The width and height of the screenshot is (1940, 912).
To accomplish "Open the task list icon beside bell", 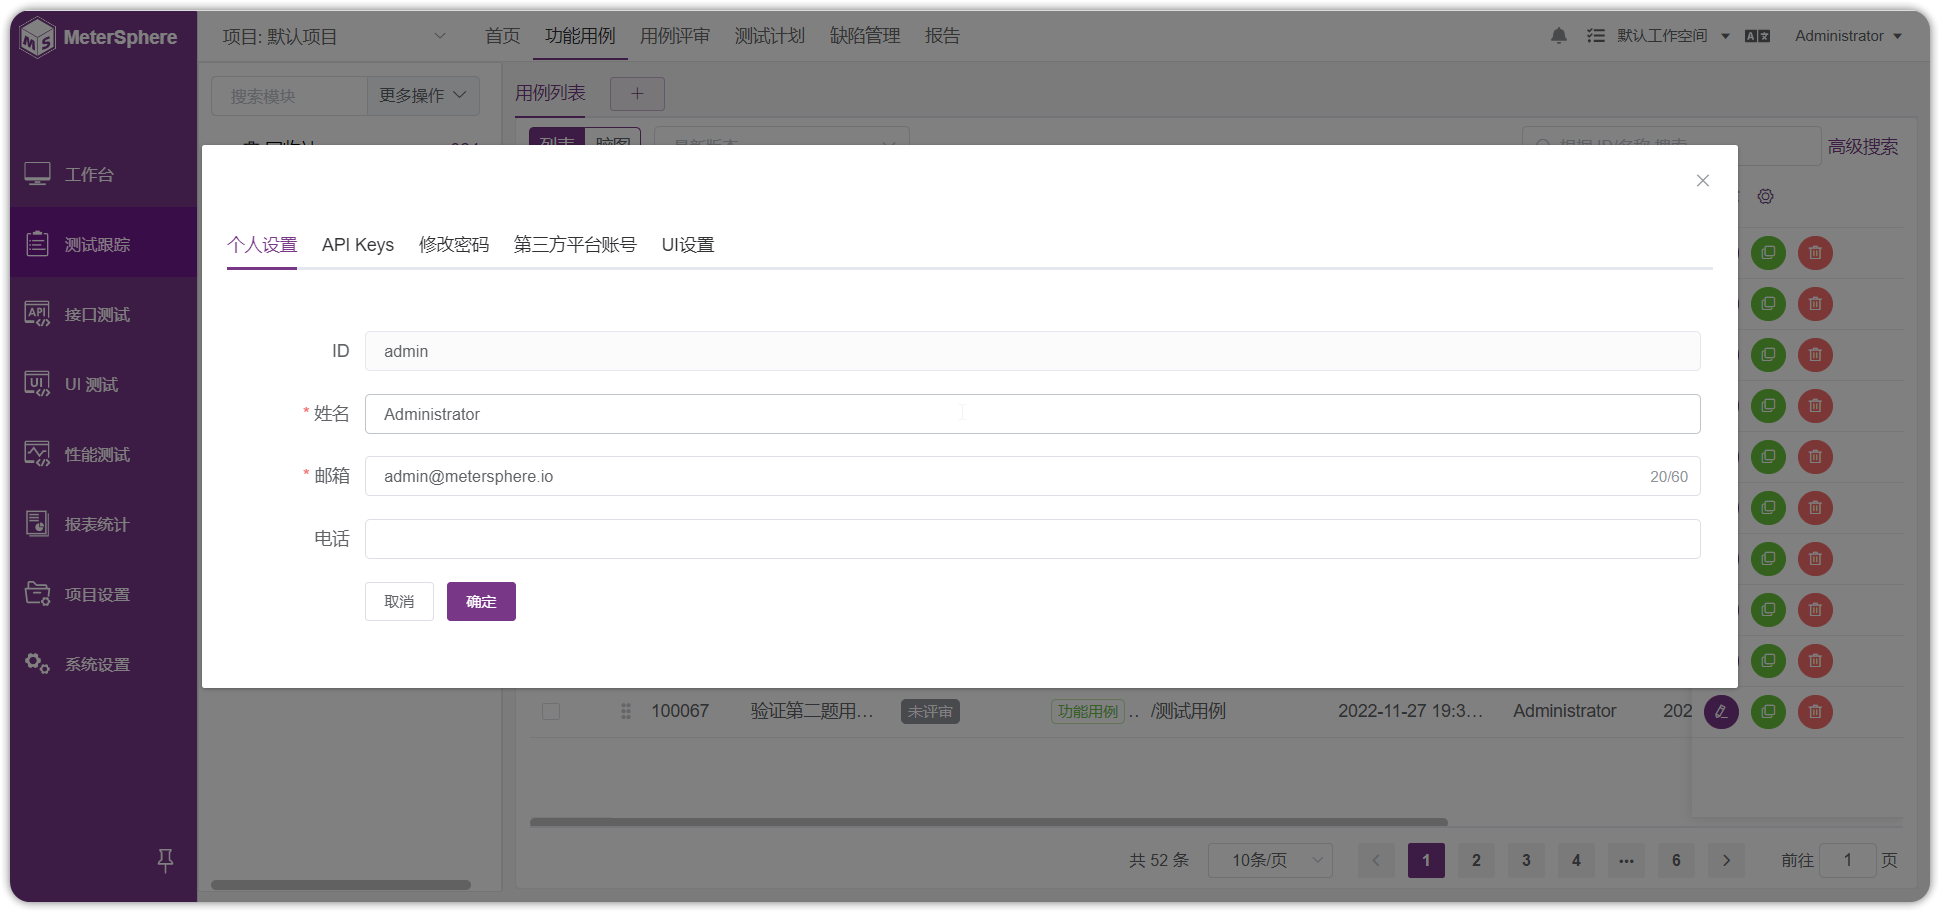I will pyautogui.click(x=1596, y=36).
